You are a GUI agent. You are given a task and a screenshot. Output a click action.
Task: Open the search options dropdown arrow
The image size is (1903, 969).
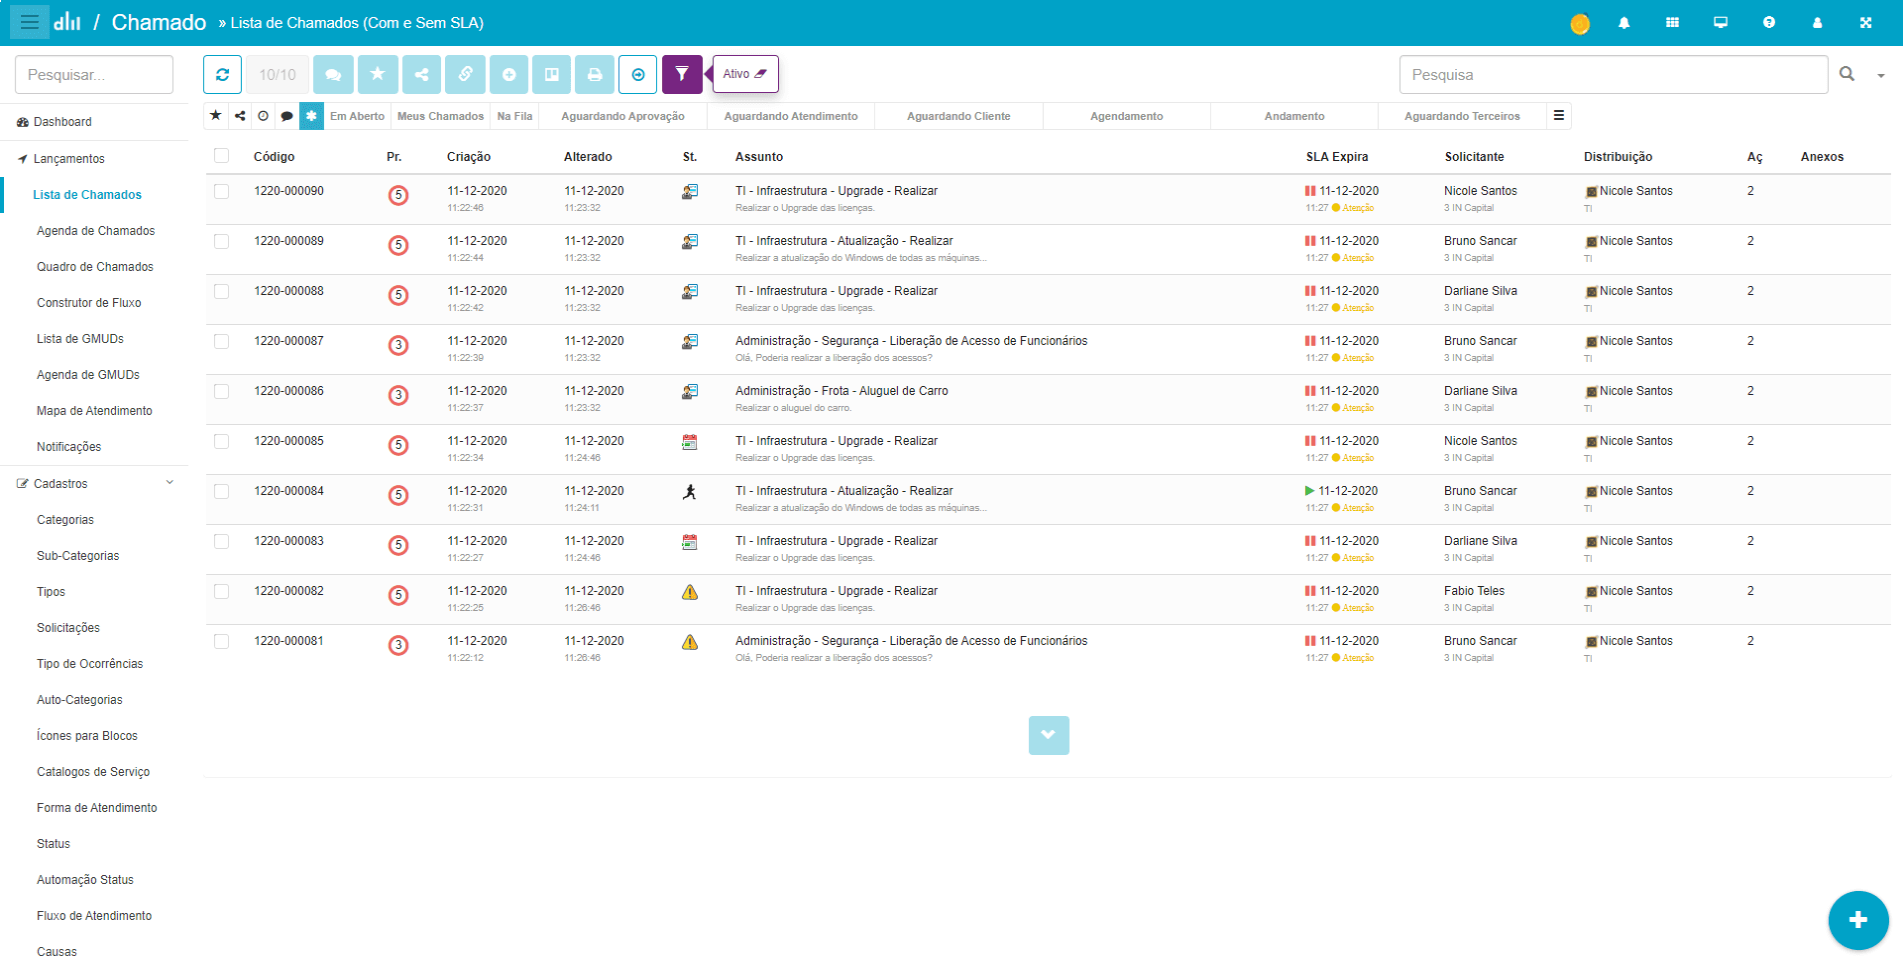(1881, 75)
